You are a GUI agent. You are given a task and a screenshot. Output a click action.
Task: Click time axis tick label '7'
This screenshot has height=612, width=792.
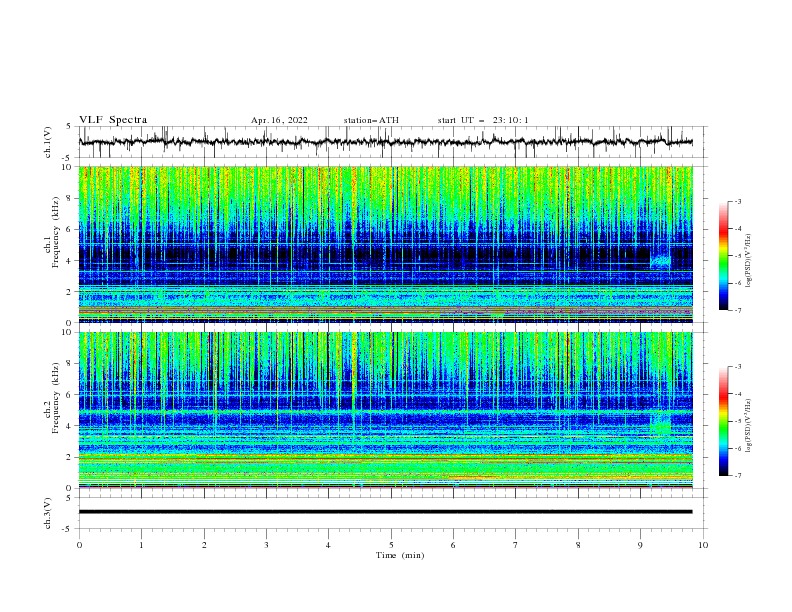pyautogui.click(x=516, y=545)
